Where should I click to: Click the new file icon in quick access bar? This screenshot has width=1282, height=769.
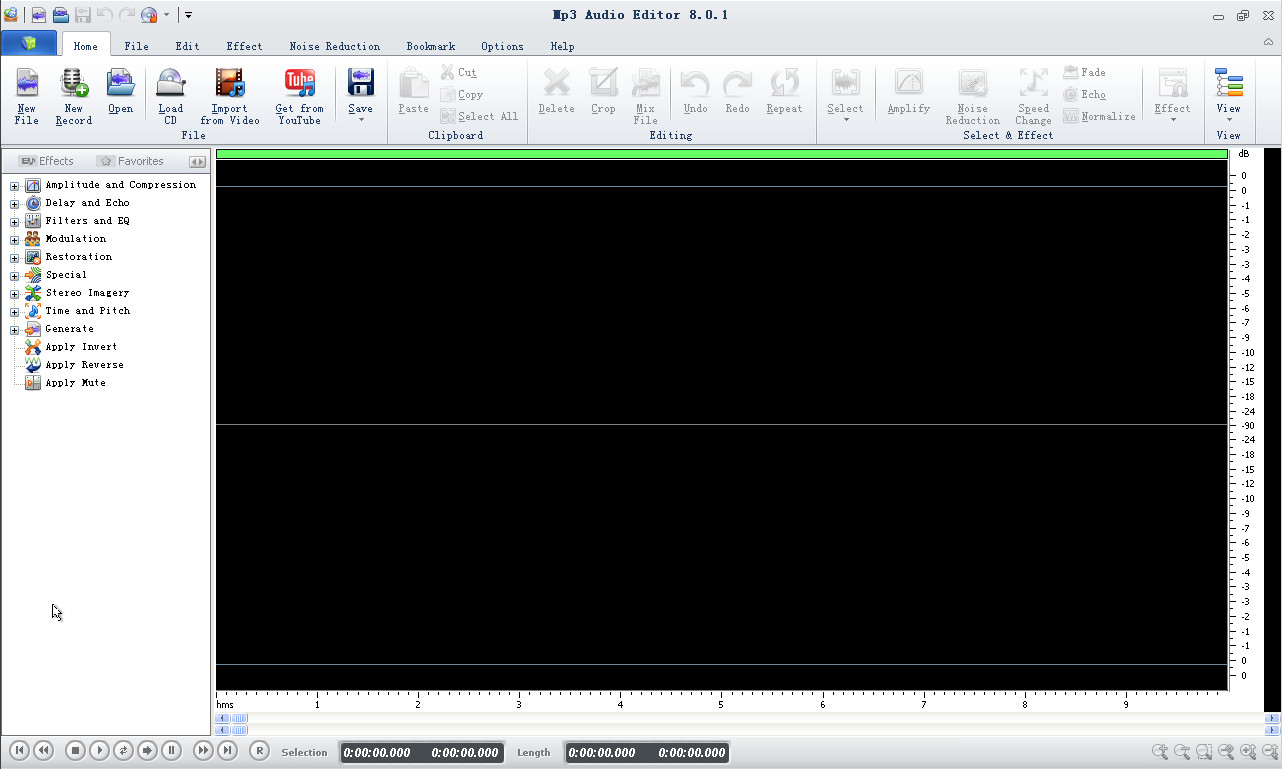coord(39,15)
